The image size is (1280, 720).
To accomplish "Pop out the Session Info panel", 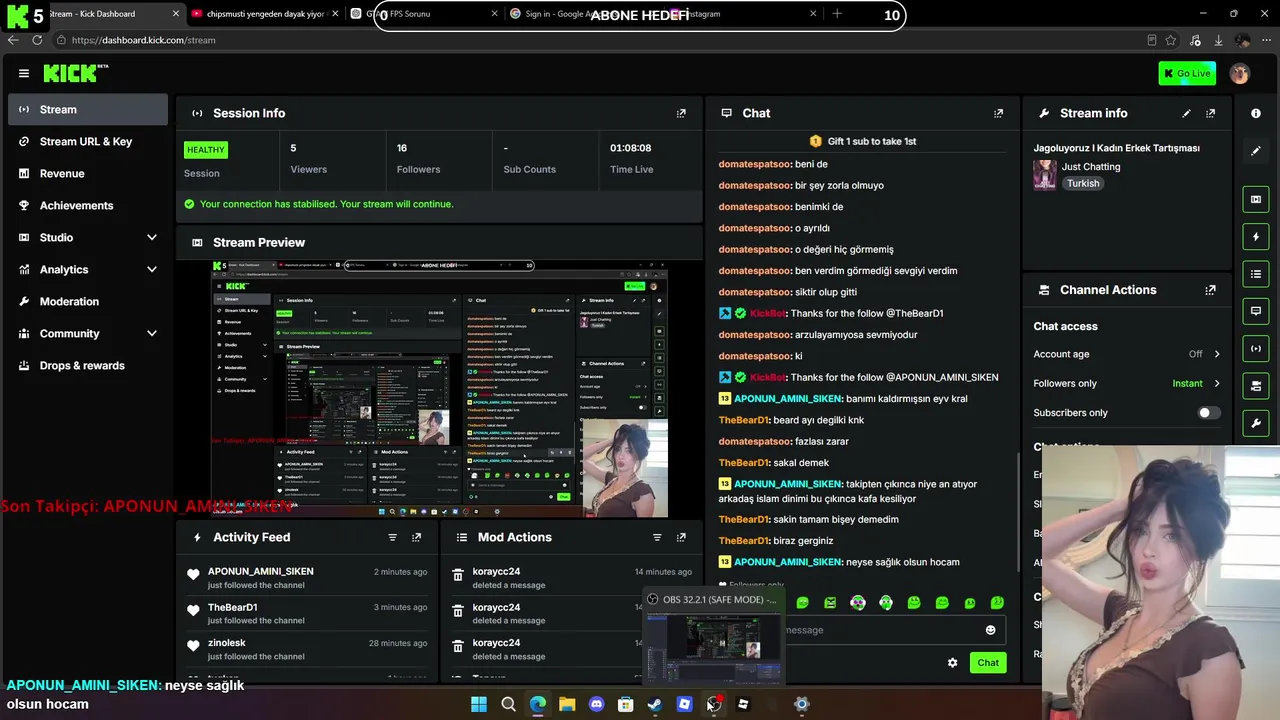I will tap(681, 113).
